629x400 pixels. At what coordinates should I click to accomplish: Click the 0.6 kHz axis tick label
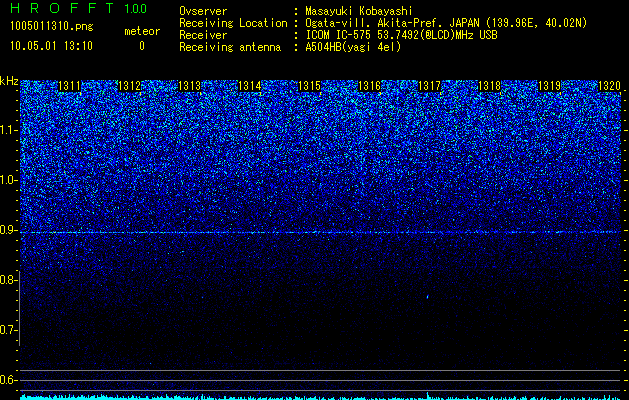(x=8, y=380)
